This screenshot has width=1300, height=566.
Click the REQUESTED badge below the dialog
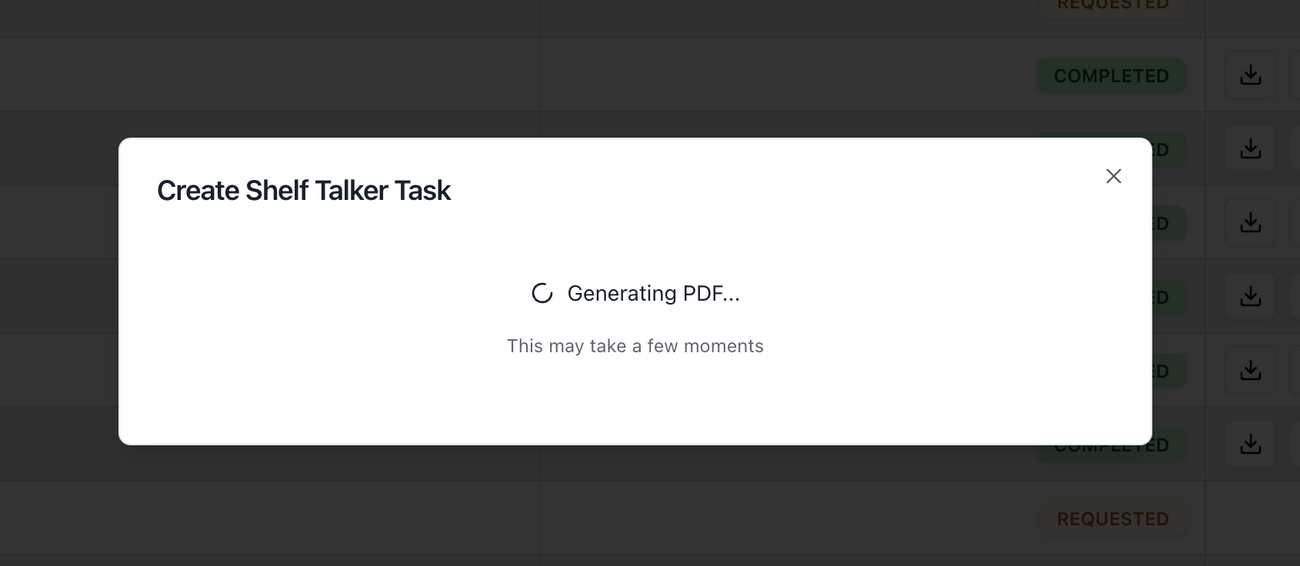(x=1112, y=519)
